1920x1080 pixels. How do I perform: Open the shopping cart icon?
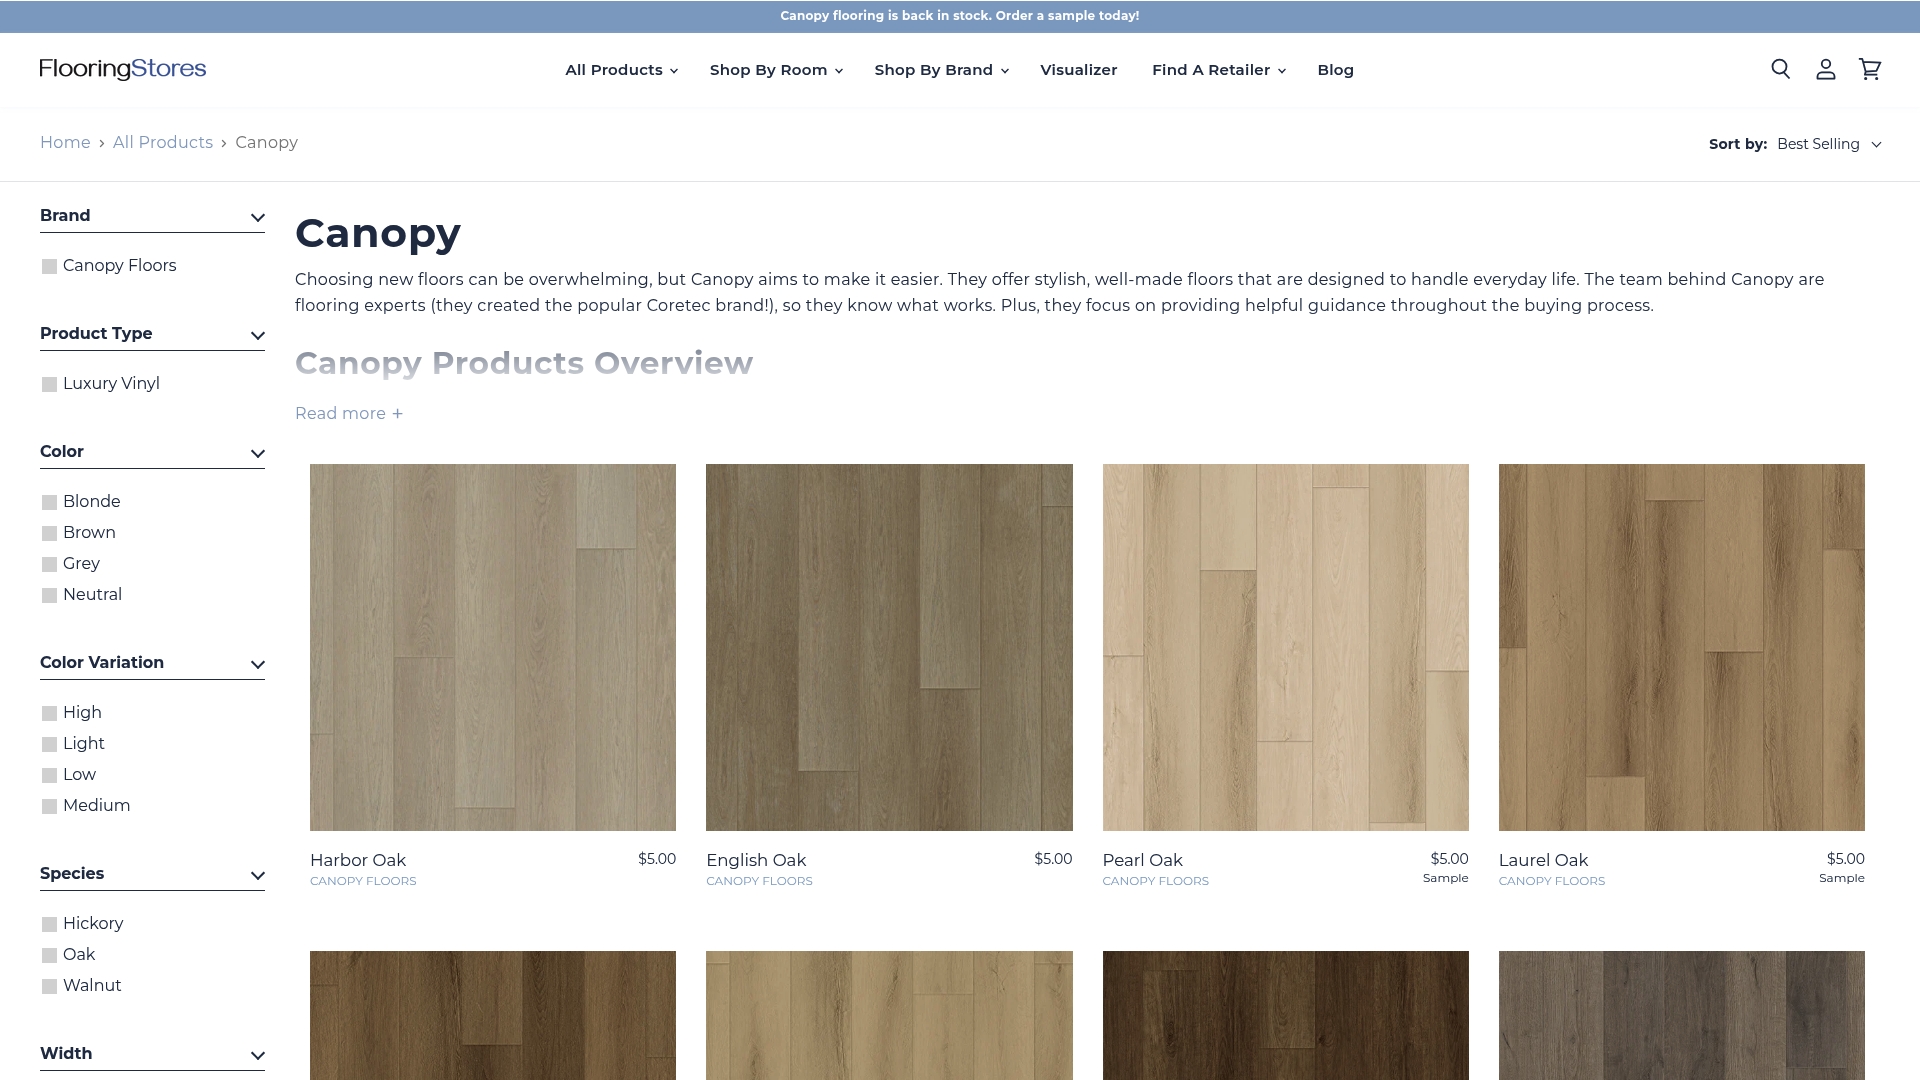1870,69
